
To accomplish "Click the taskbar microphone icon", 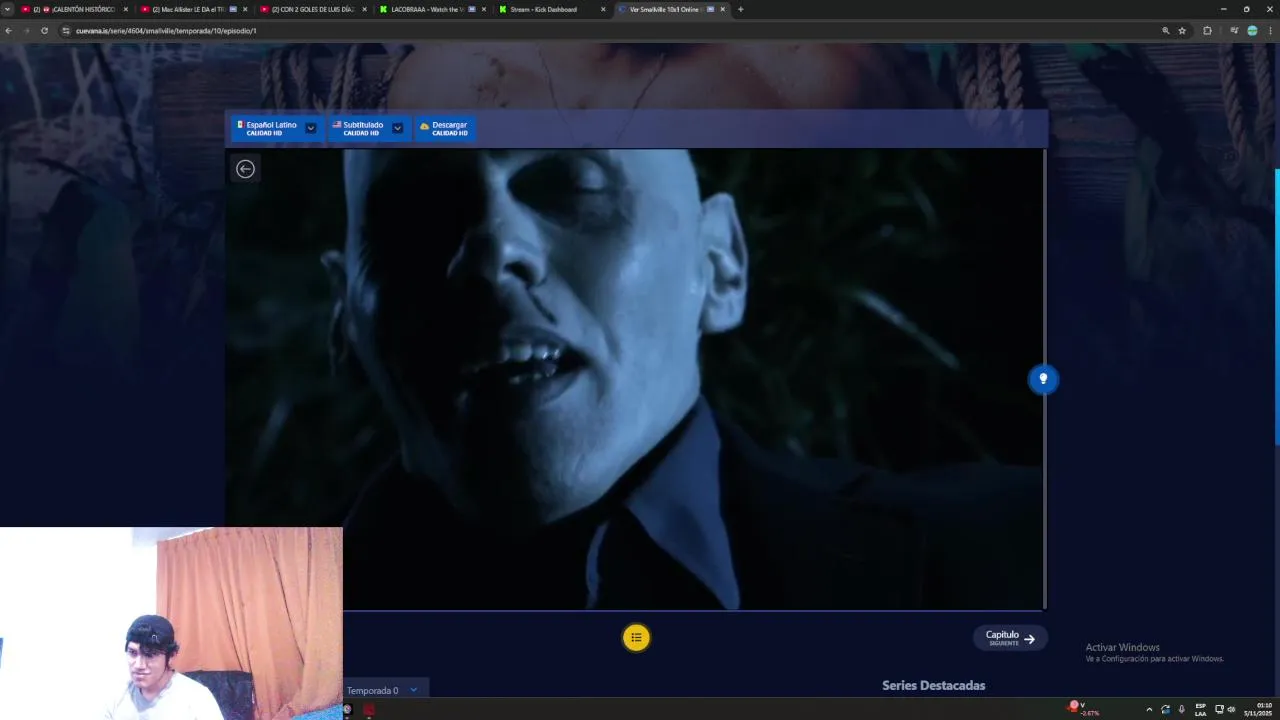I will pos(1181,709).
